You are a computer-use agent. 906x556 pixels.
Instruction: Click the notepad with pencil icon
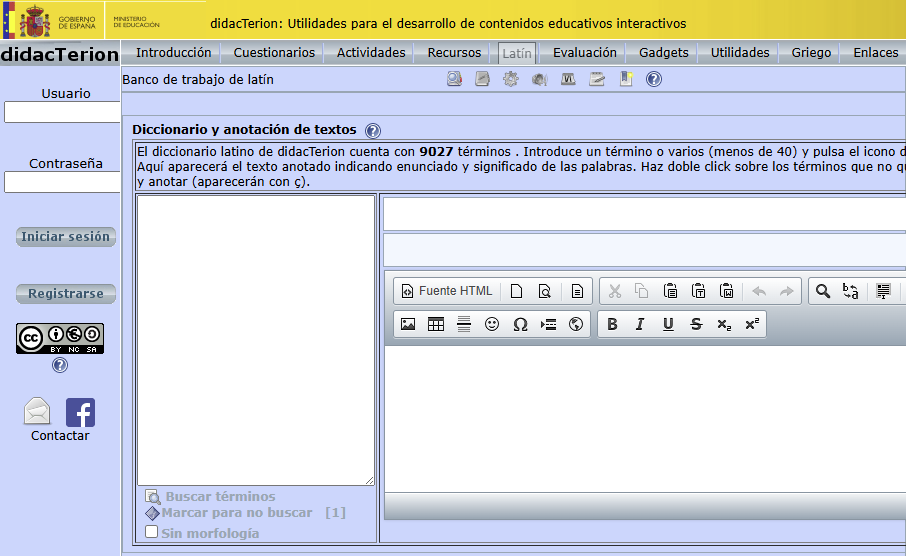pyautogui.click(x=597, y=79)
